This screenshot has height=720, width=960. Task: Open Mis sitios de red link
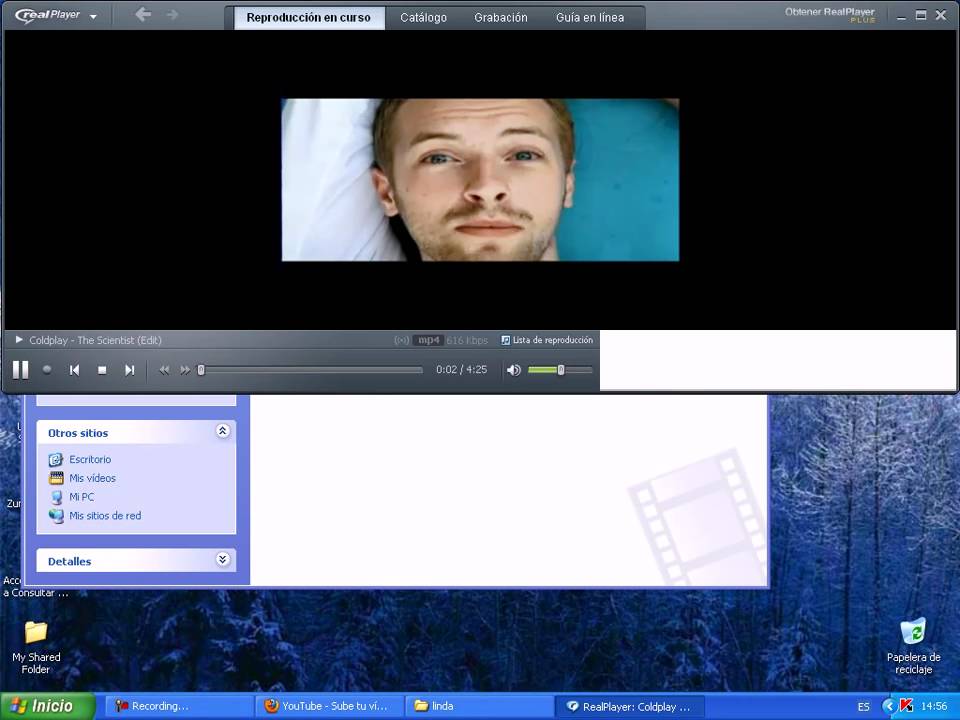(105, 516)
